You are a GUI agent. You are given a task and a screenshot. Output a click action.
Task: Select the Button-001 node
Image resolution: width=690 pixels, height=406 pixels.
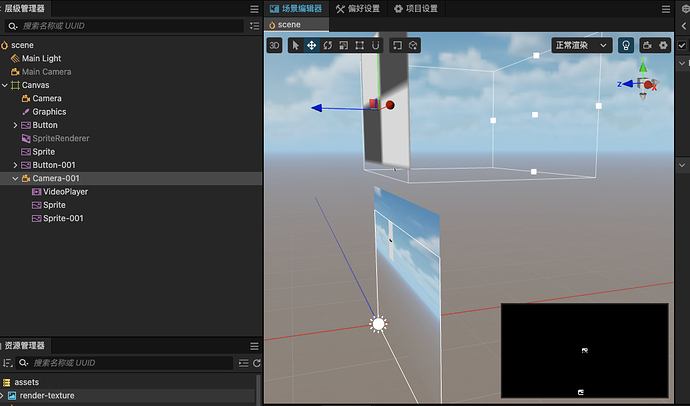pyautogui.click(x=54, y=165)
